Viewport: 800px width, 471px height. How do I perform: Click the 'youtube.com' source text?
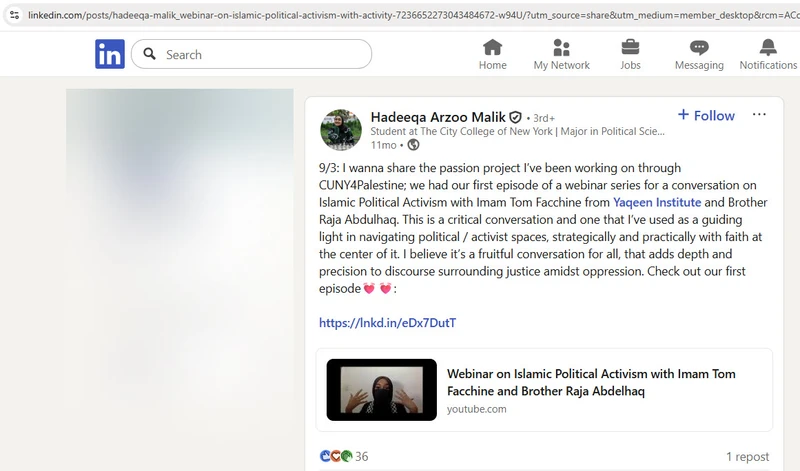coord(477,409)
